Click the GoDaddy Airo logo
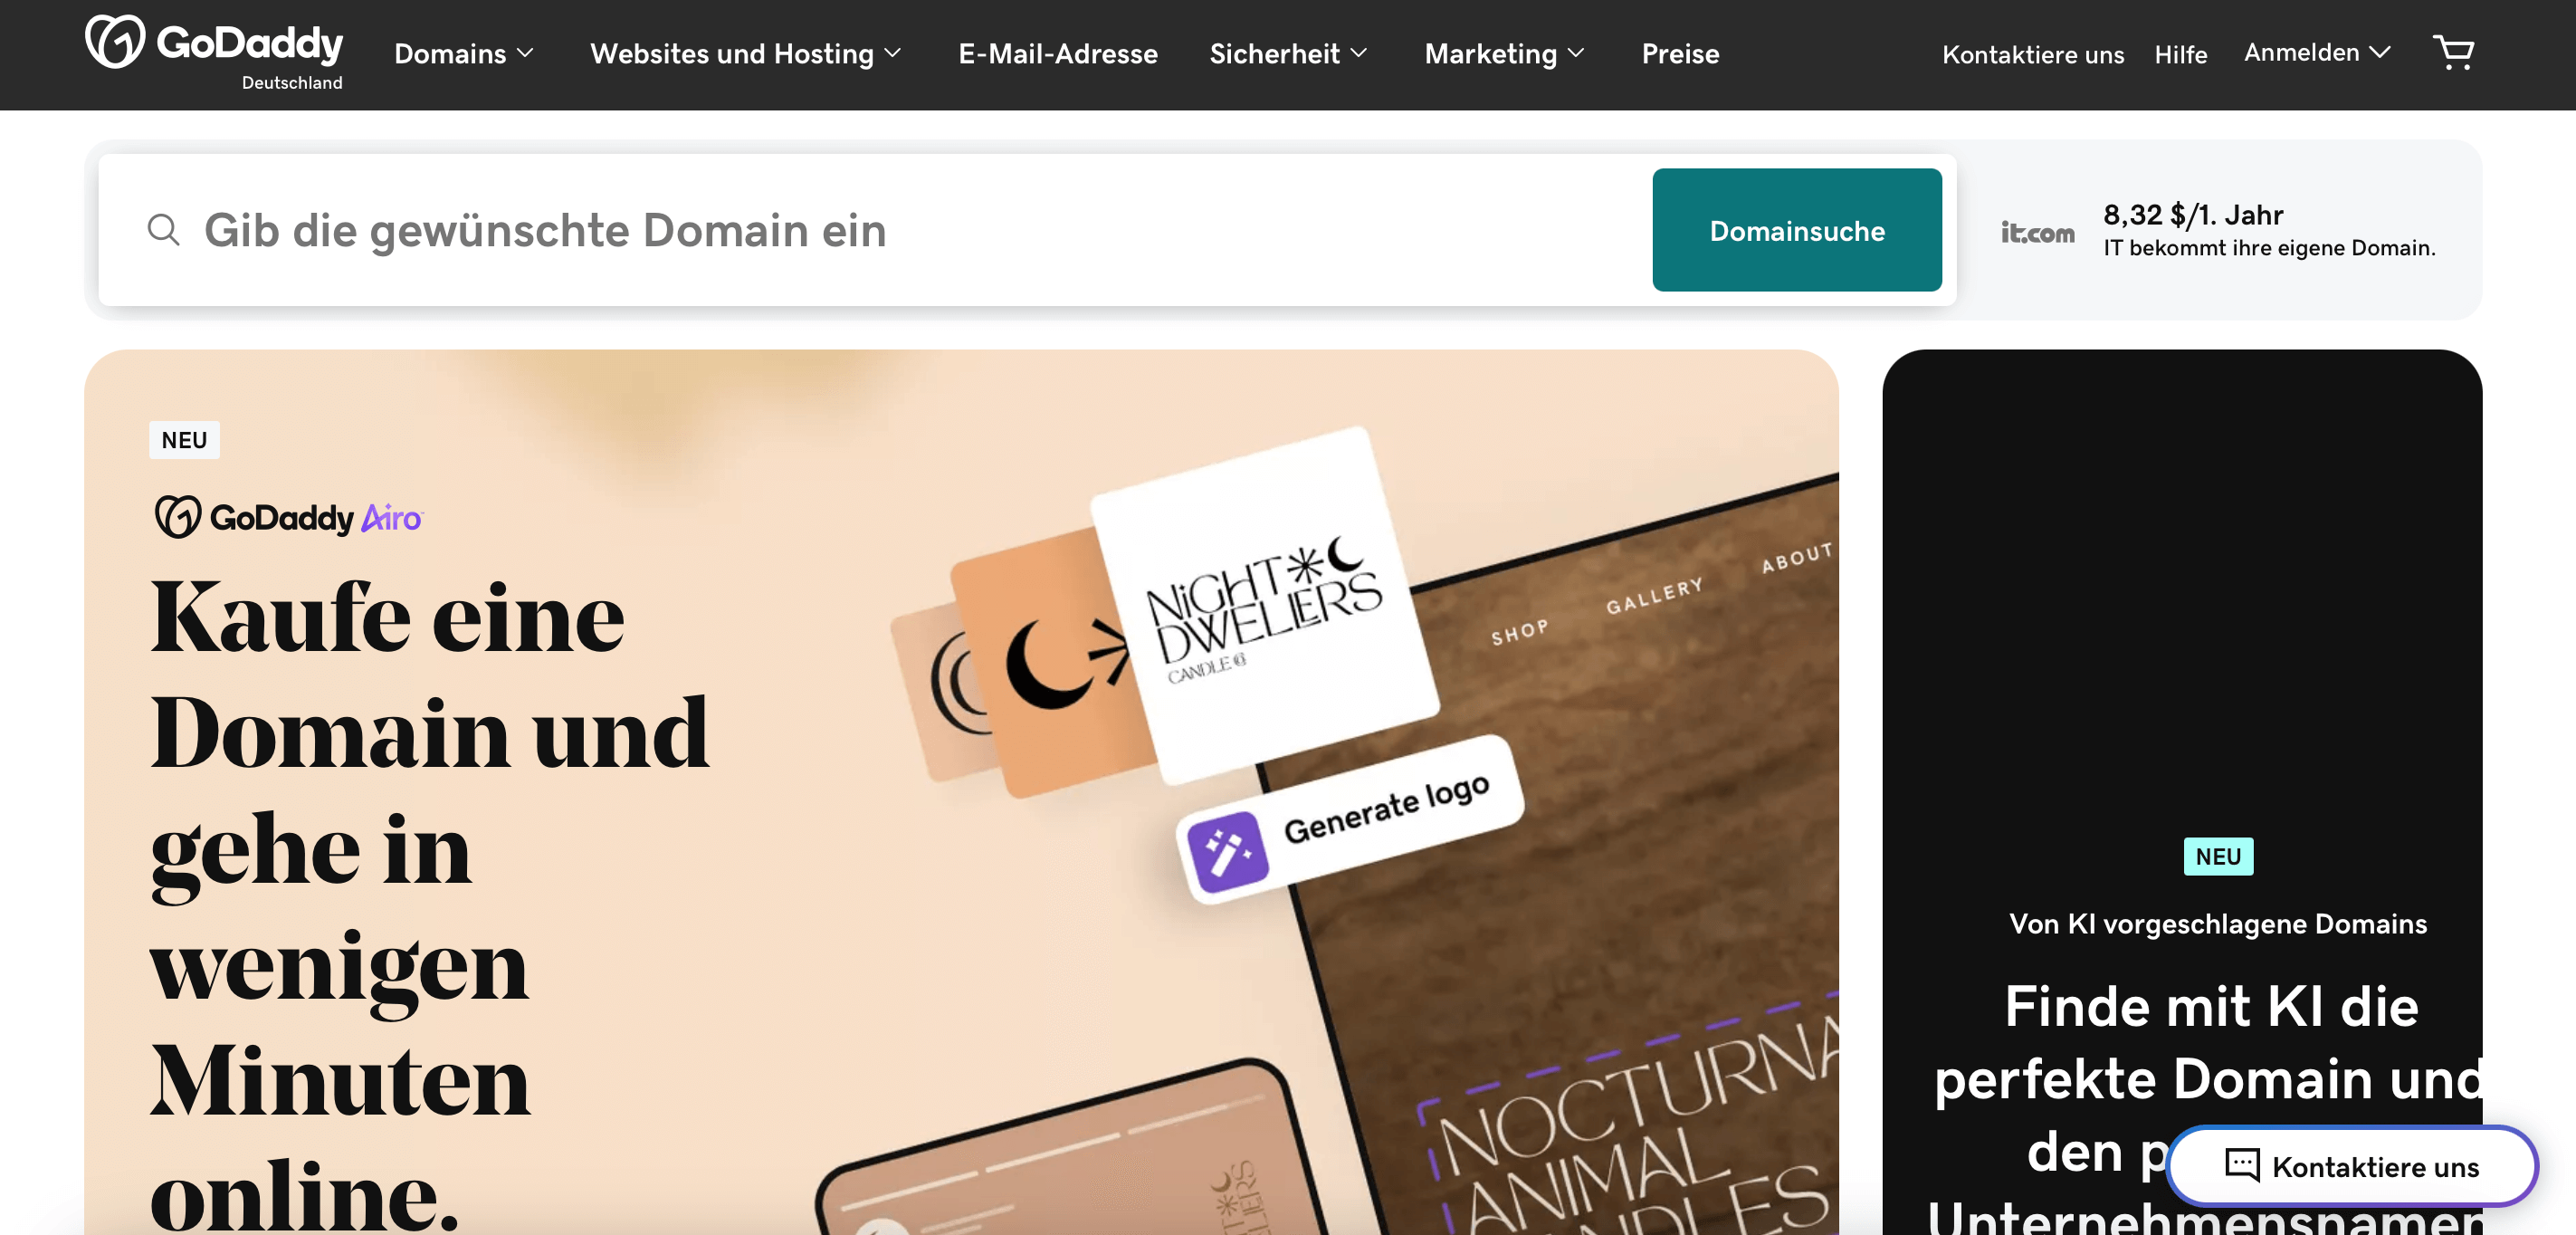 pyautogui.click(x=289, y=517)
